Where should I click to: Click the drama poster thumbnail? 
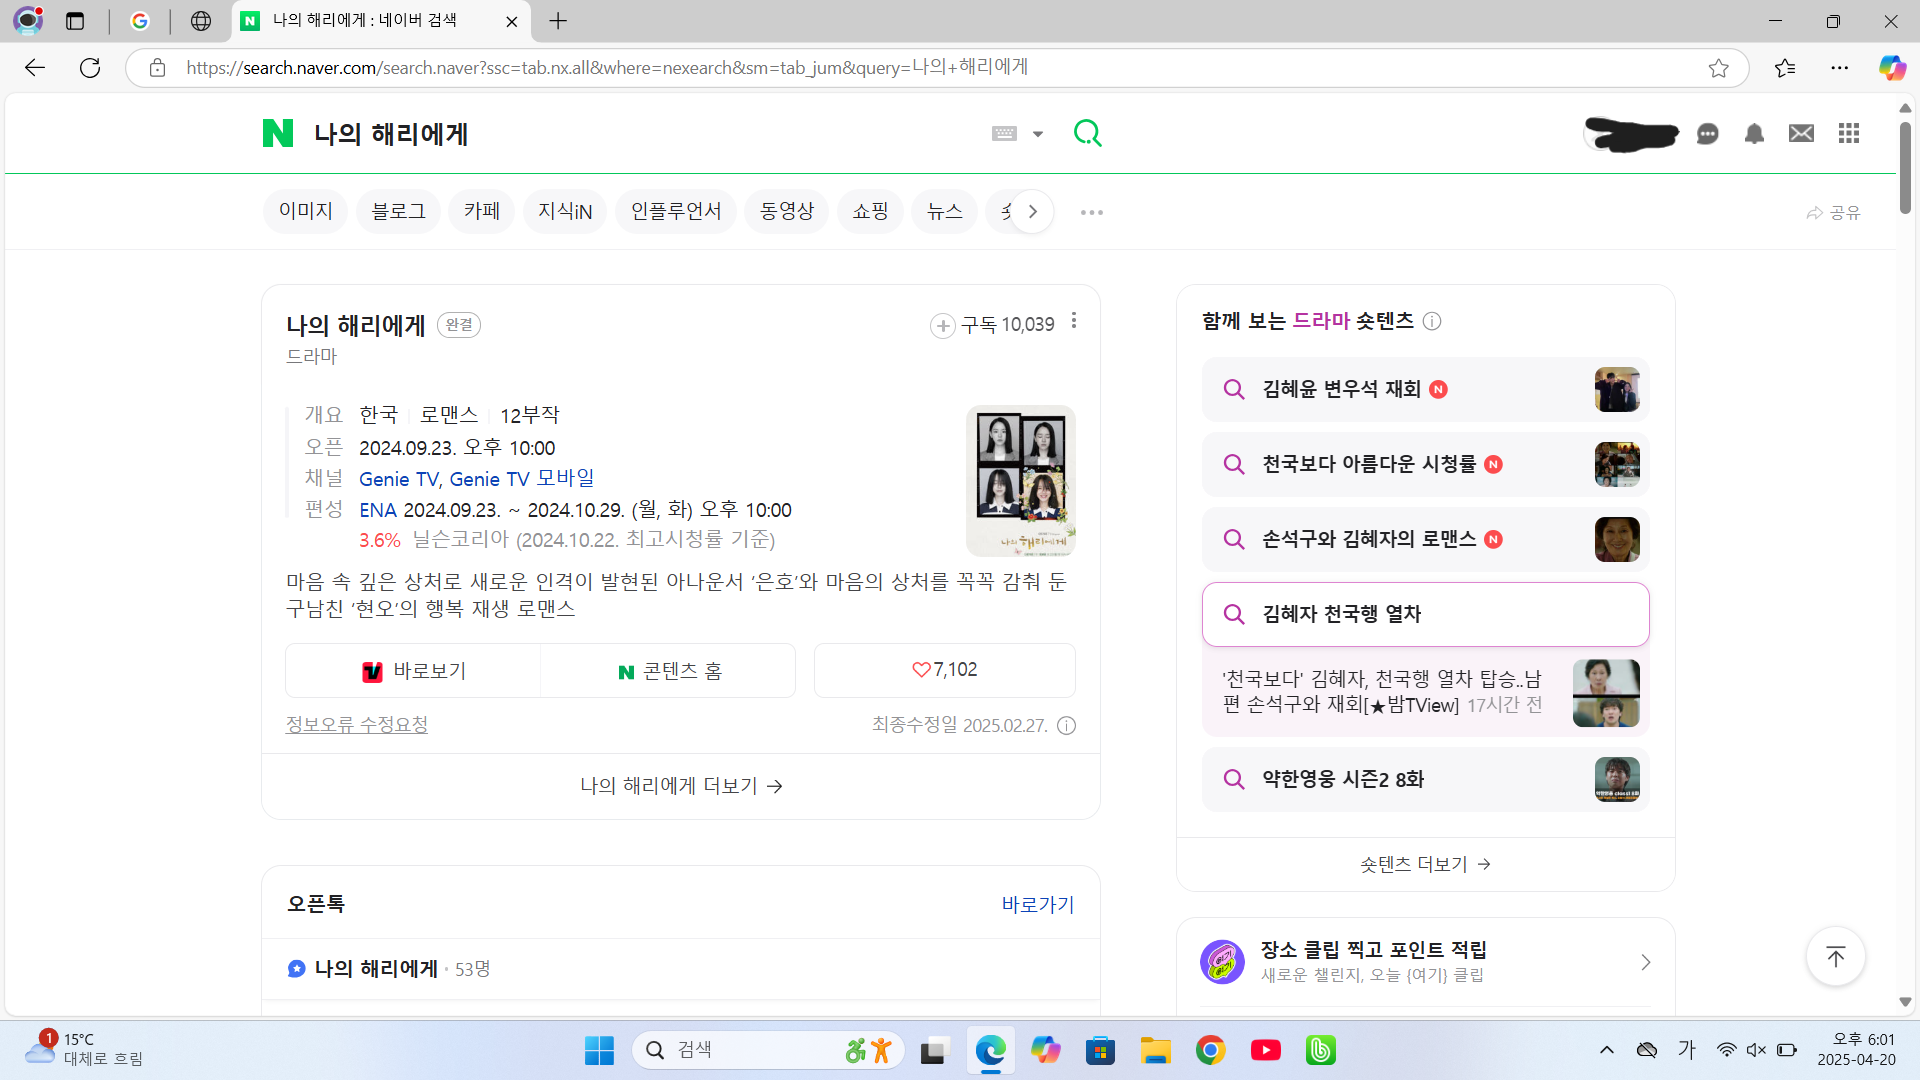(1020, 481)
